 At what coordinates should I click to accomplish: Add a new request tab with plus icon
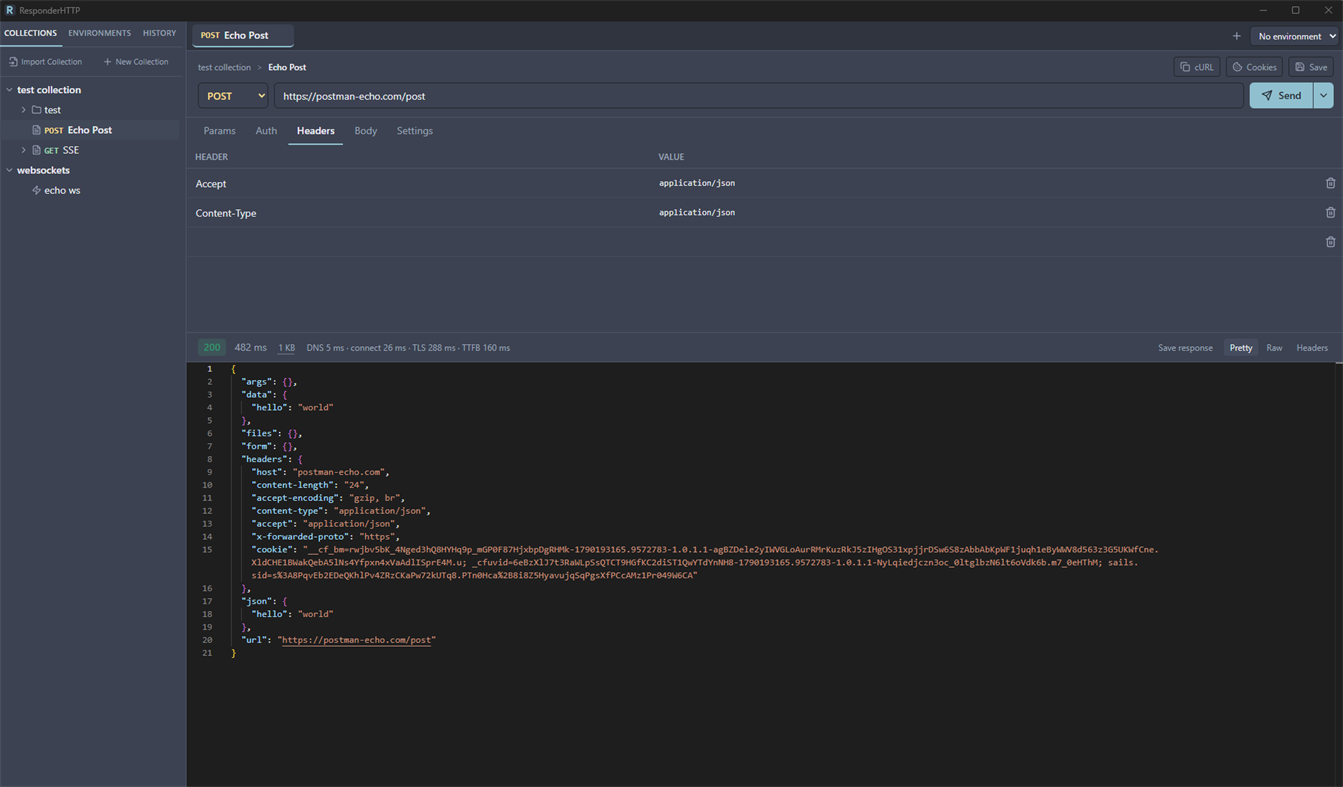[1236, 36]
